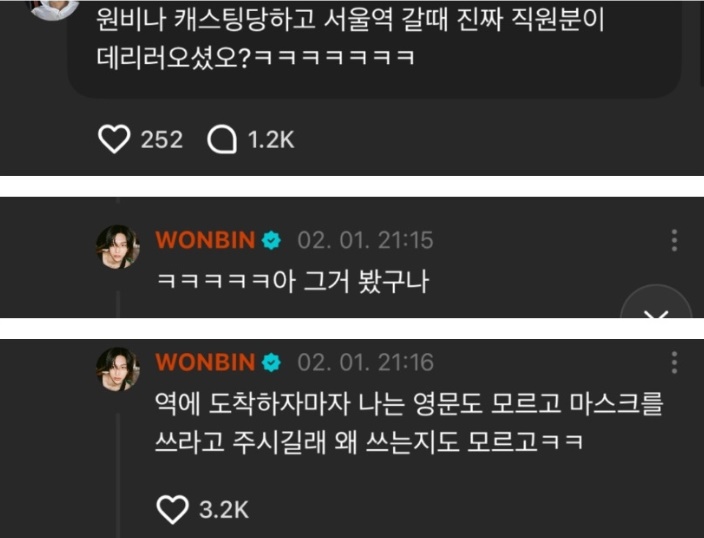The height and width of the screenshot is (538, 704).
Task: Tap verified badge on the 21:16 WONBIN reply
Action: point(271,362)
